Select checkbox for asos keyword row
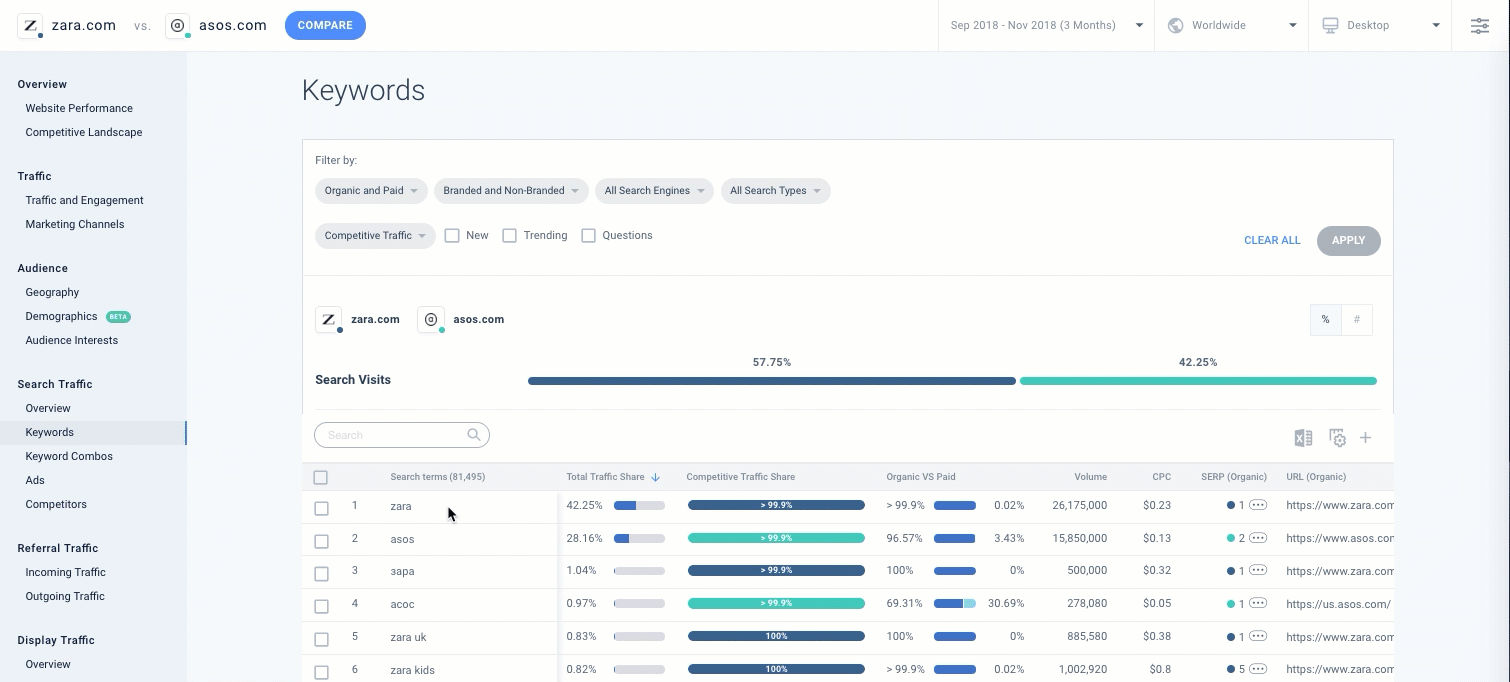This screenshot has width=1510, height=682. pos(321,541)
